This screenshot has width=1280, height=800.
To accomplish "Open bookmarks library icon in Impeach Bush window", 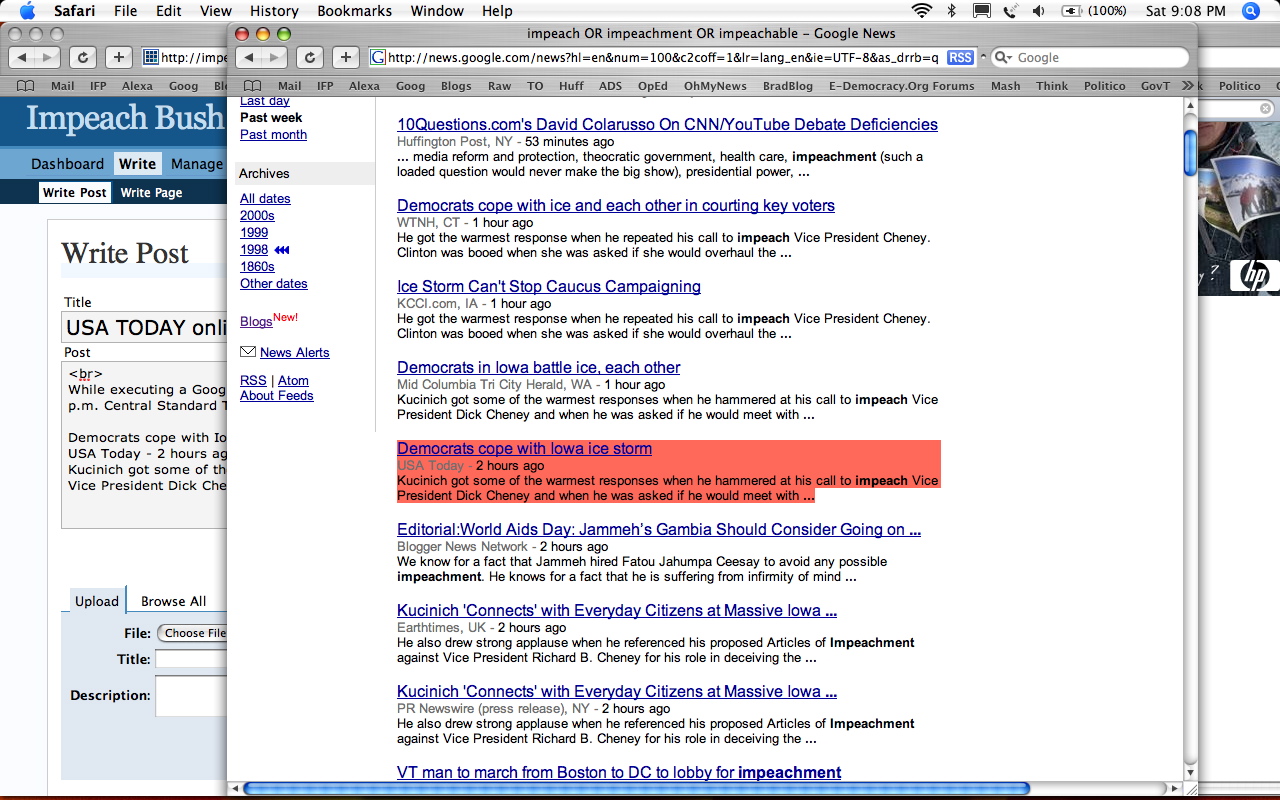I will (x=26, y=86).
